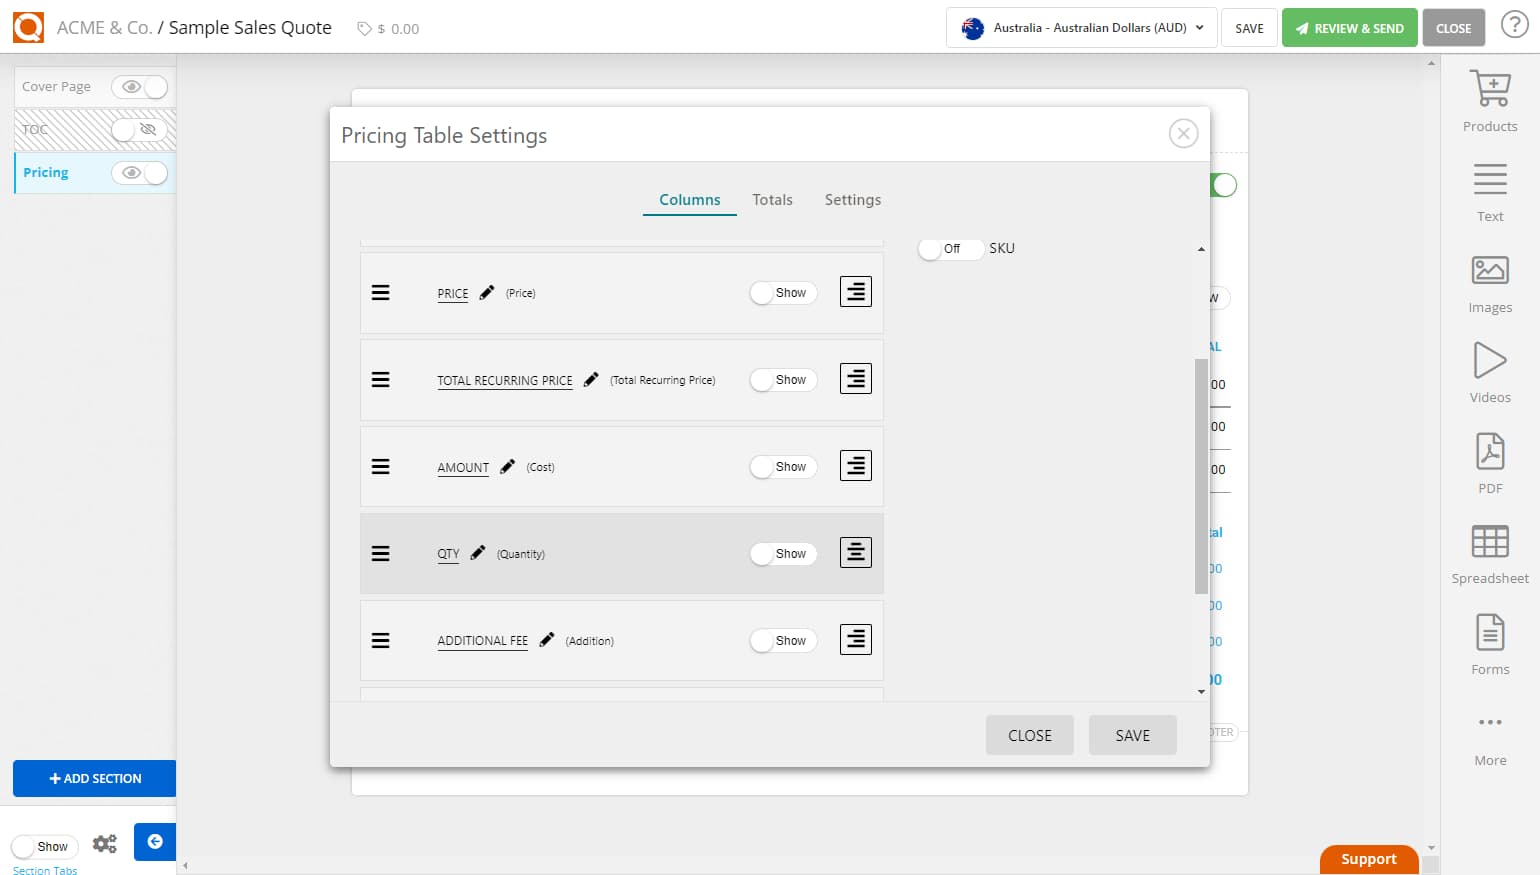
Task: Open the Products panel
Action: coord(1489,98)
